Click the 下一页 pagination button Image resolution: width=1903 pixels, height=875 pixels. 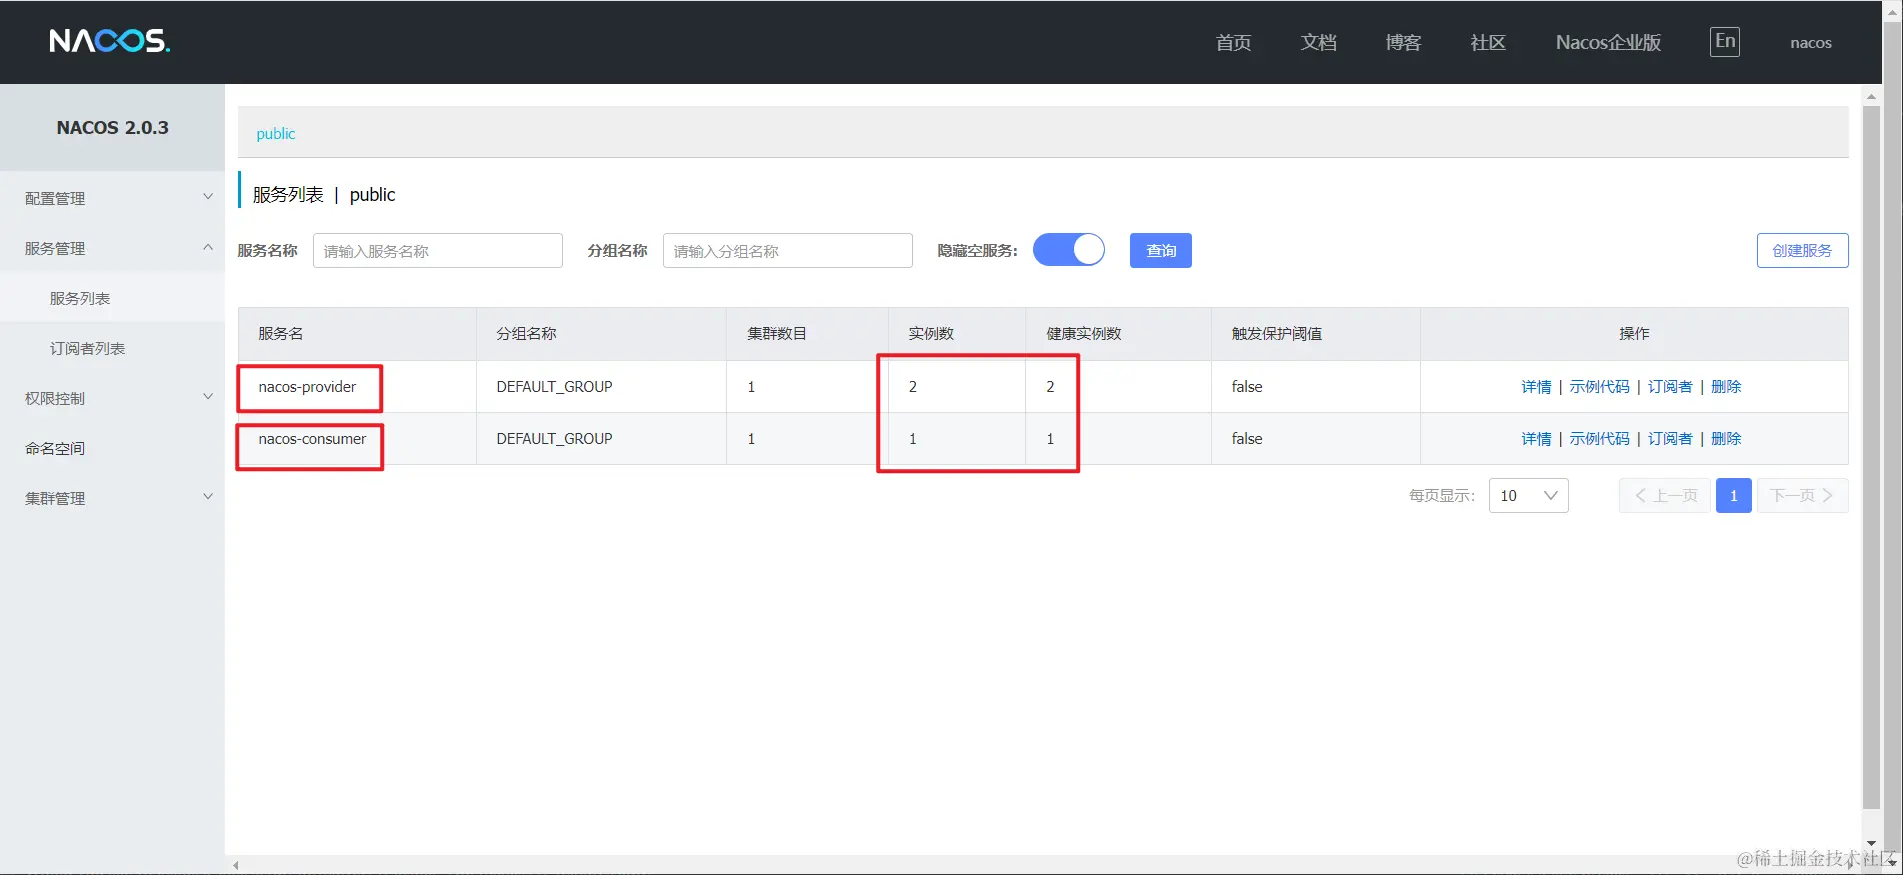tap(1802, 495)
